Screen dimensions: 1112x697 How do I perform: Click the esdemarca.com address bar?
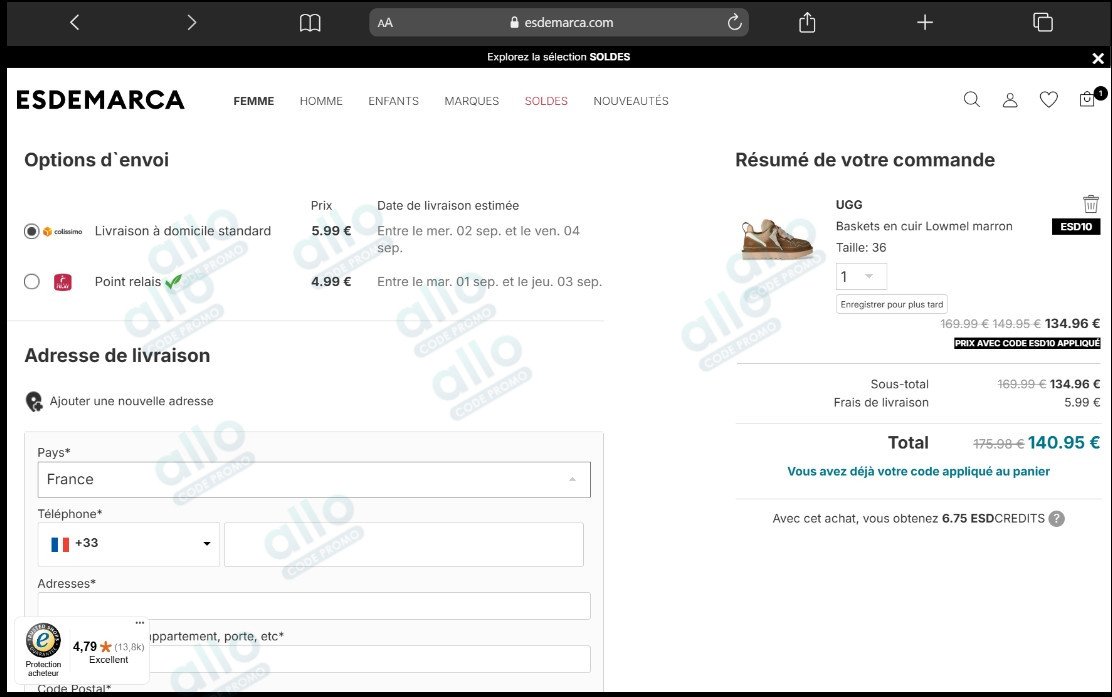[x=559, y=23]
